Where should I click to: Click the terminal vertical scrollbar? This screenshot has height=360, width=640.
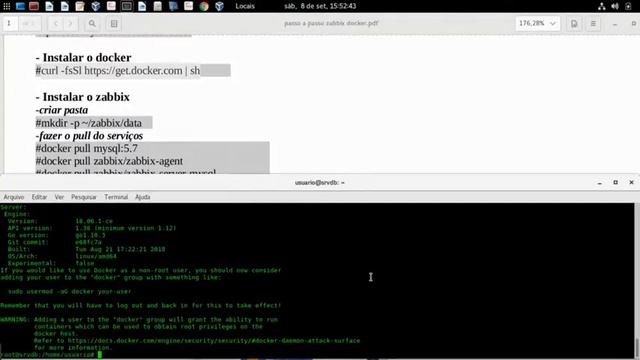click(x=637, y=281)
